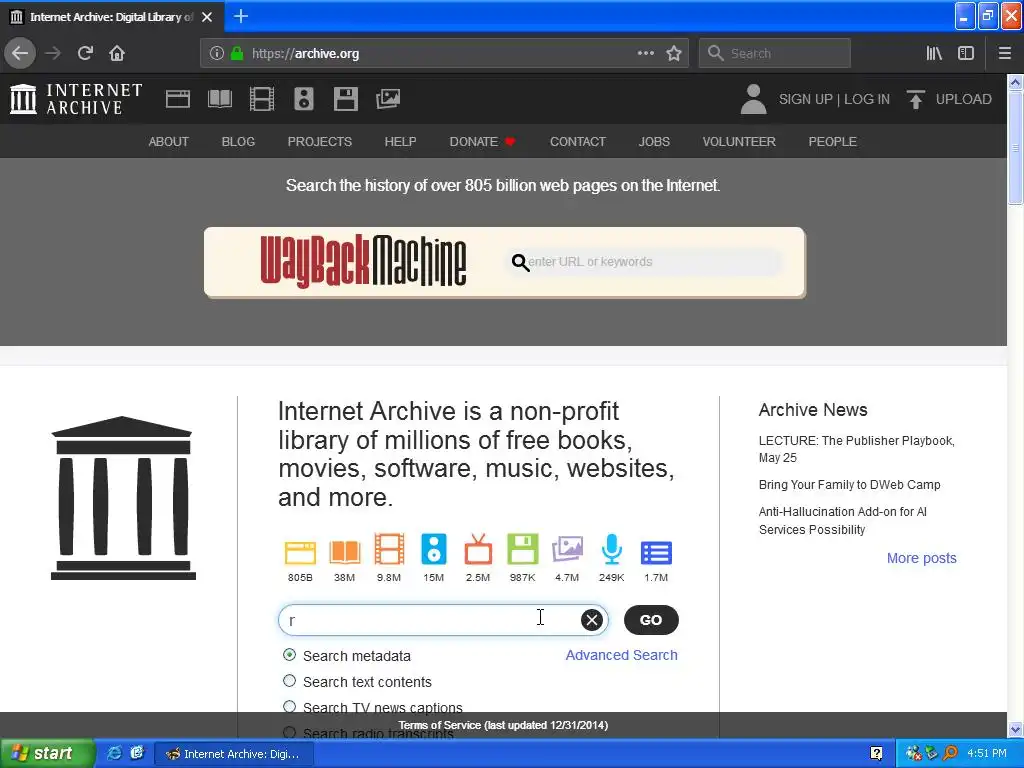Open the HELP menu item
The height and width of the screenshot is (768, 1024).
tap(400, 142)
